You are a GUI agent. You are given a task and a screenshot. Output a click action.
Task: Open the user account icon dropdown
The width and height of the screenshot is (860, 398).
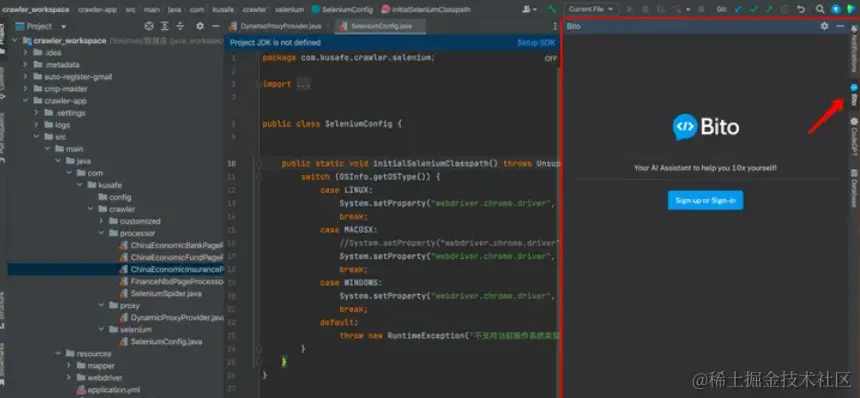529,9
